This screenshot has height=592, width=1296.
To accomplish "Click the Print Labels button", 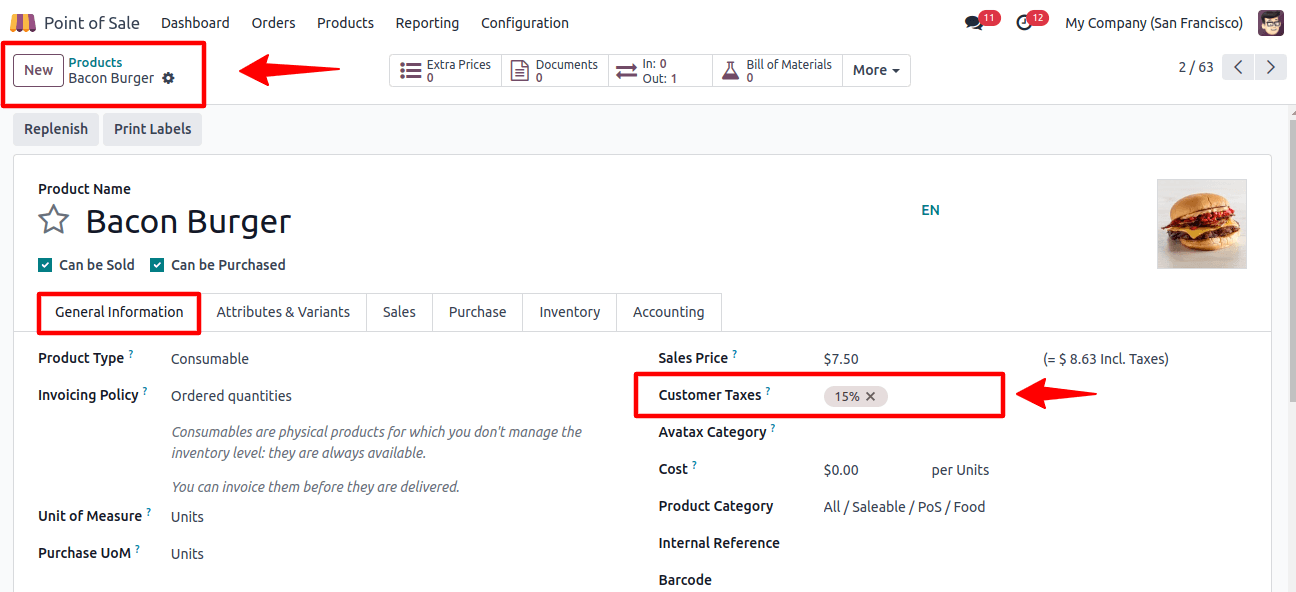I will click(152, 129).
